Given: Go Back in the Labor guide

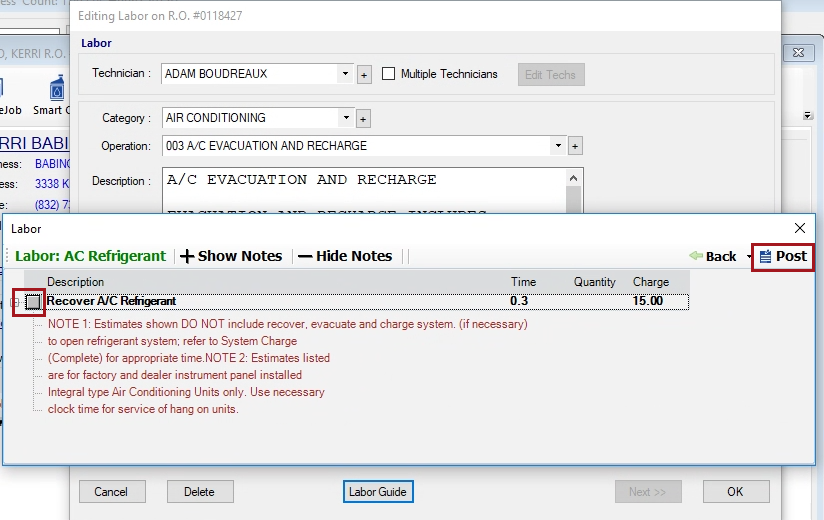Looking at the screenshot, I should pyautogui.click(x=712, y=256).
